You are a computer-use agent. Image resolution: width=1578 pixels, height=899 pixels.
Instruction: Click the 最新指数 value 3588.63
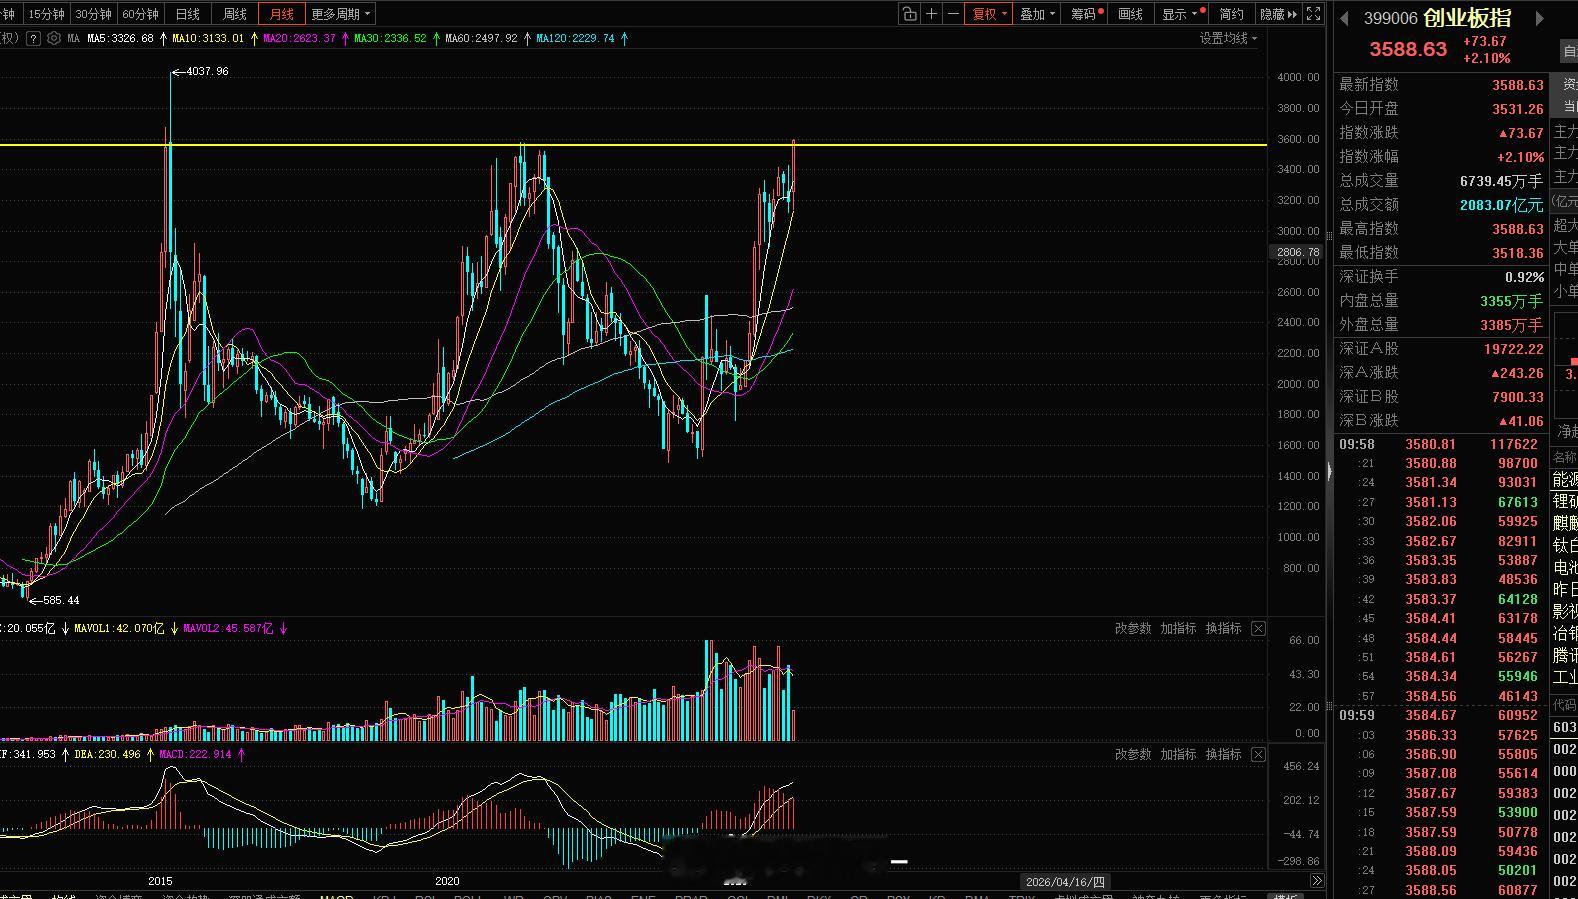(1517, 85)
